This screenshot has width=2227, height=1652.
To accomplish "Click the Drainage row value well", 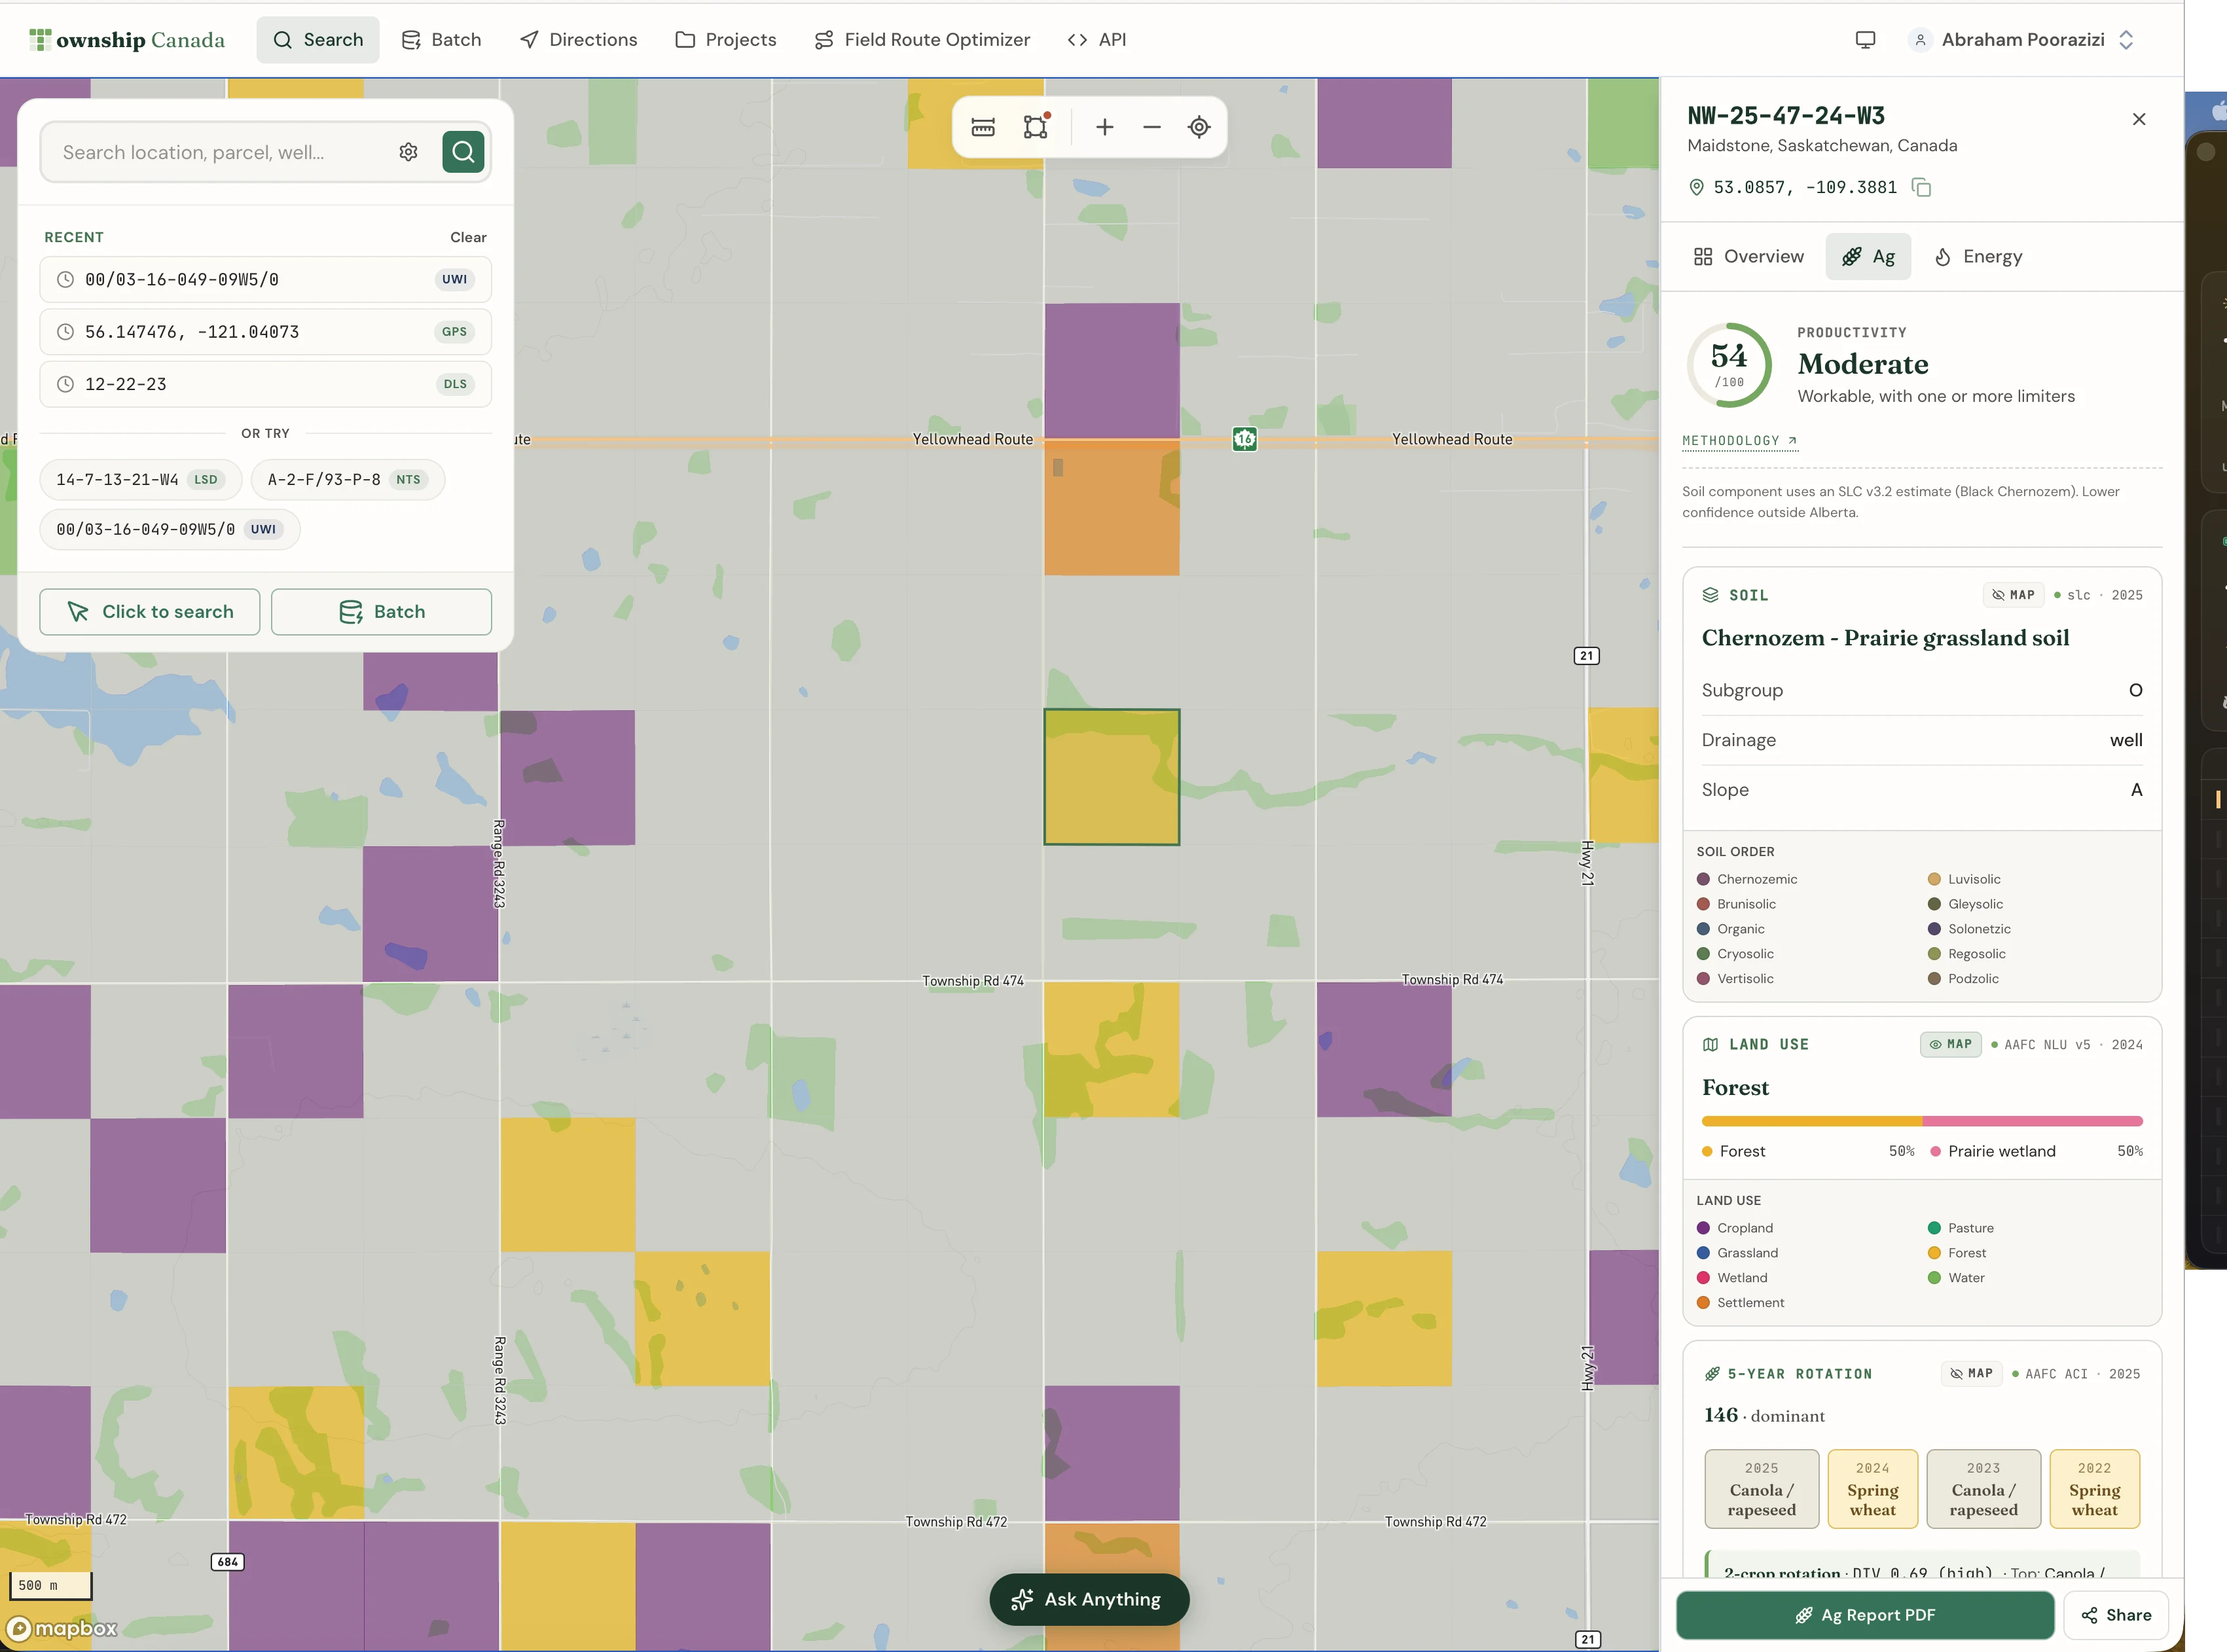I will click(x=2126, y=740).
